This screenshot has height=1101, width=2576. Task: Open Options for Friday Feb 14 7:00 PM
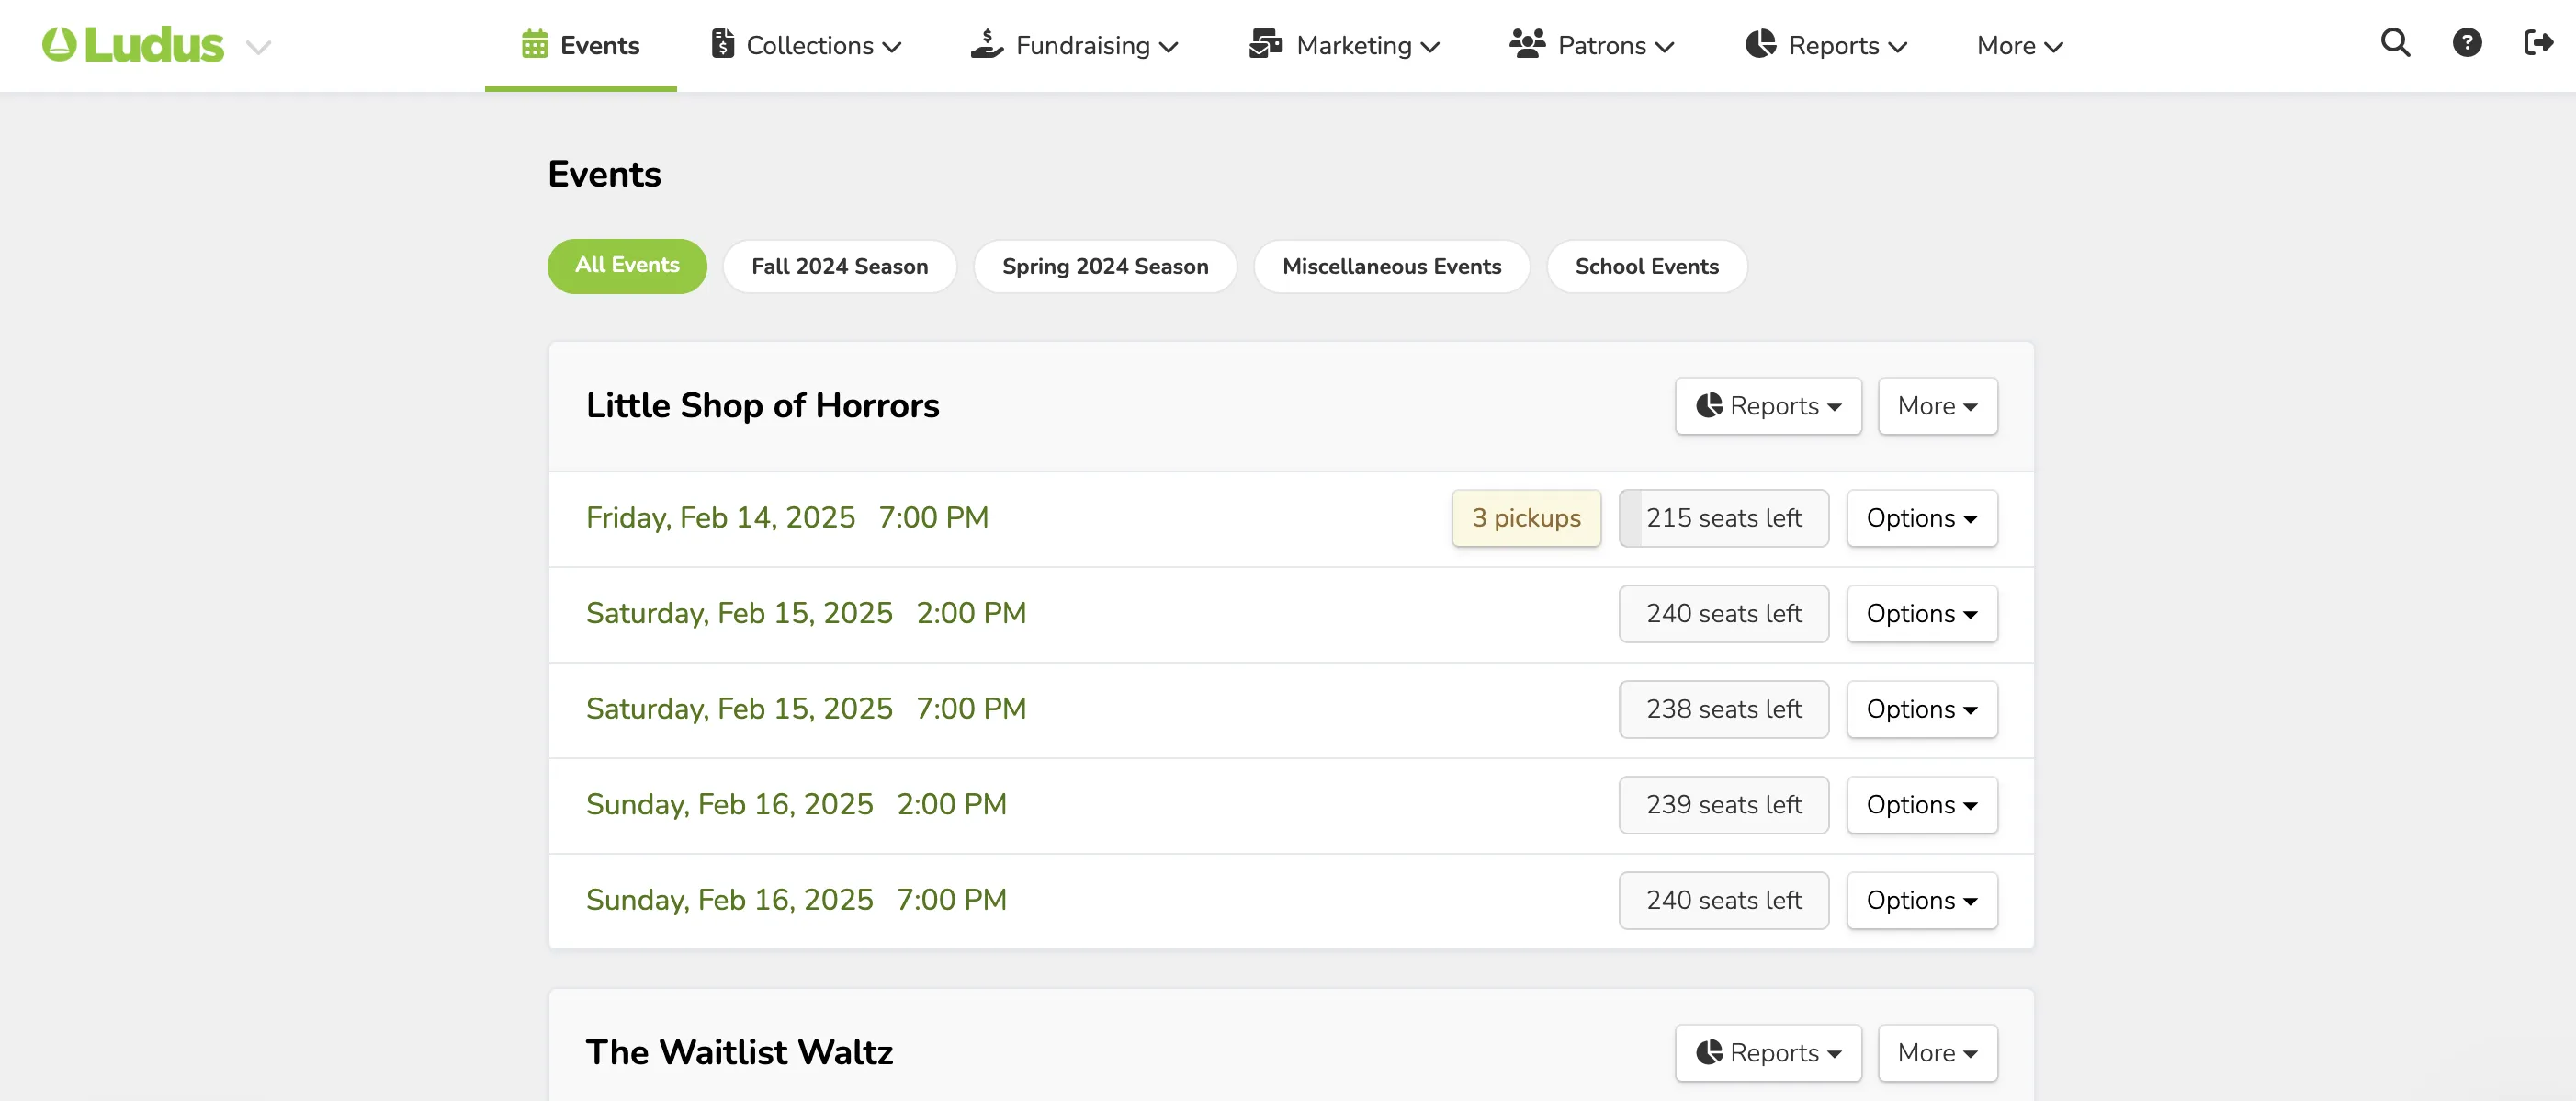point(1922,518)
